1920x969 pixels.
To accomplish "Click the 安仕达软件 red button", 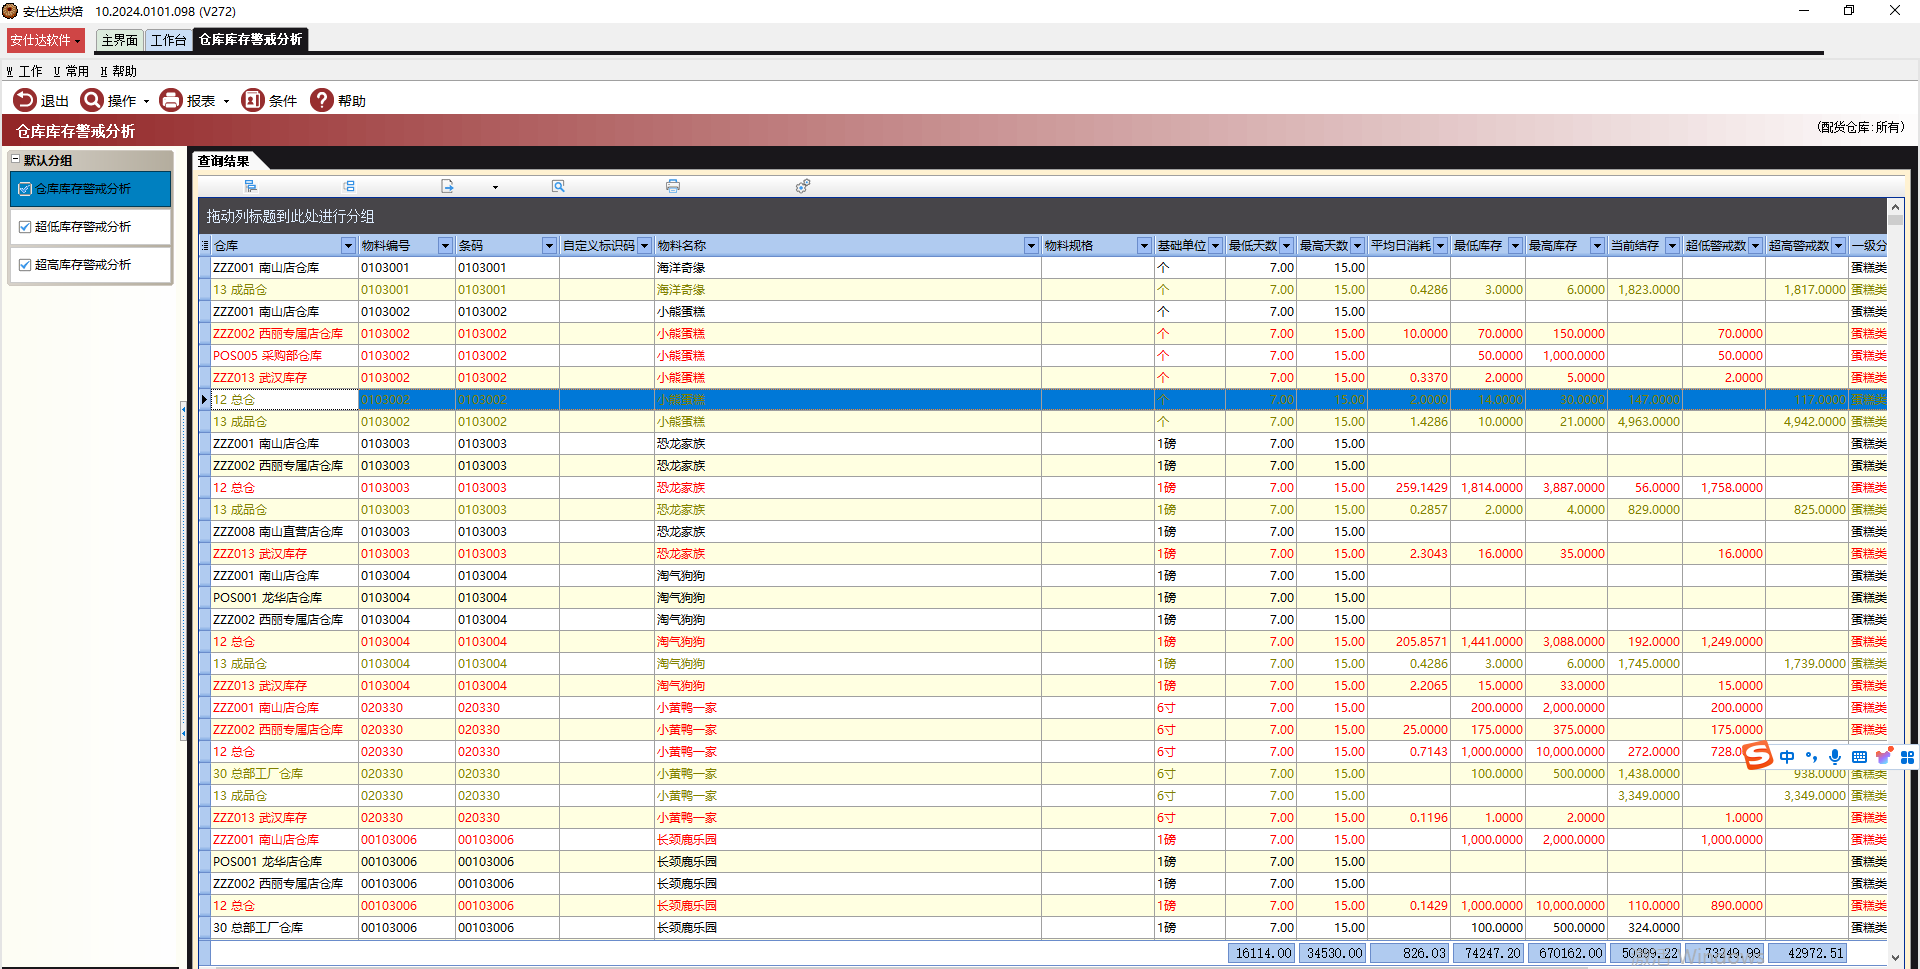I will tap(45, 40).
